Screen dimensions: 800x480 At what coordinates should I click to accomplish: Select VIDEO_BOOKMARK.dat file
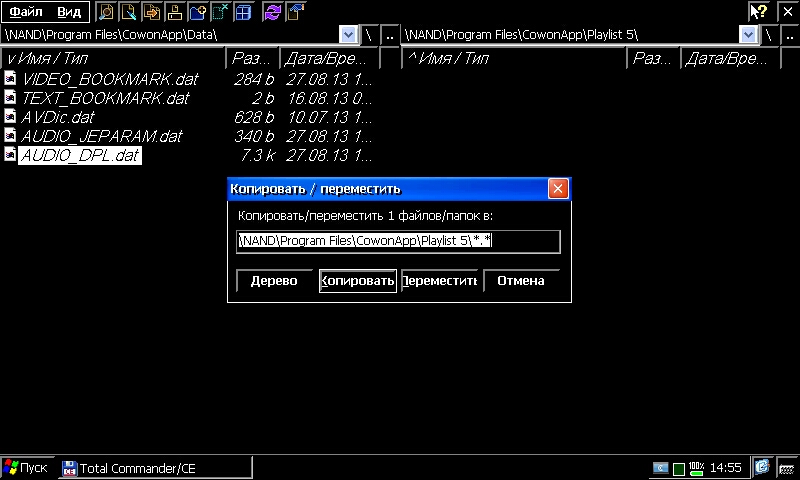110,79
